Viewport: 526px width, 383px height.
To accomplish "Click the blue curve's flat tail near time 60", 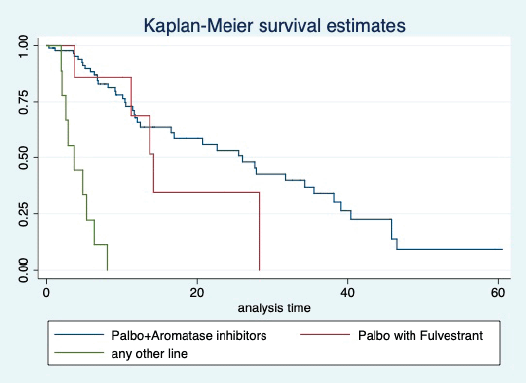I will 450,249.
